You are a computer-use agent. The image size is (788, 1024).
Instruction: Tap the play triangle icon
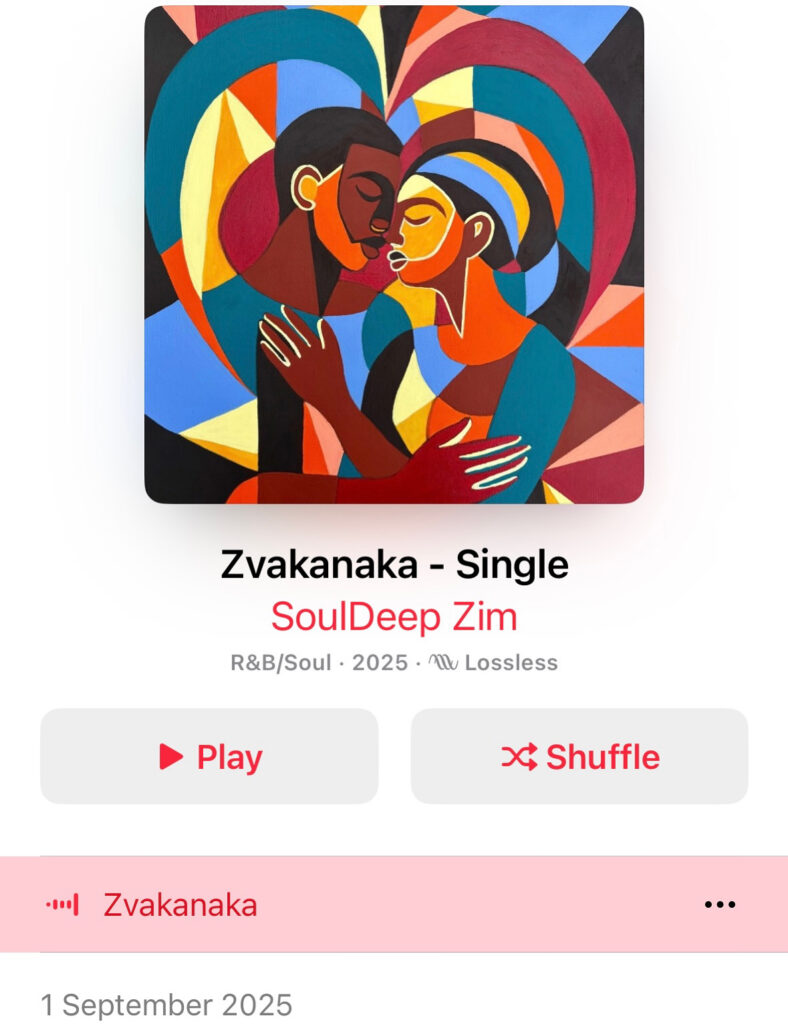point(171,756)
